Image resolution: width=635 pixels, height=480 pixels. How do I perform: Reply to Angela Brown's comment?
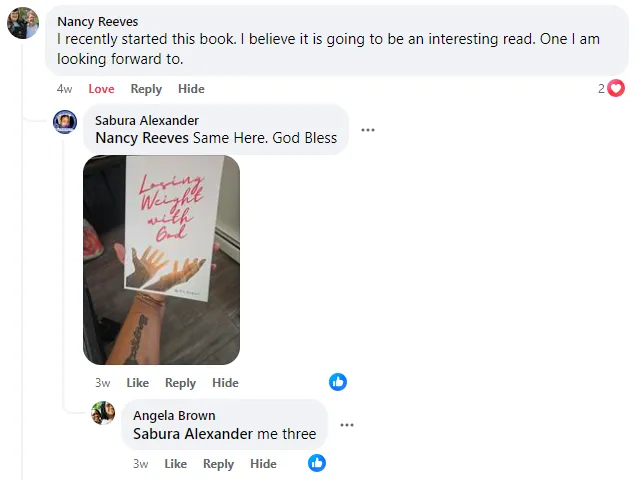pyautogui.click(x=218, y=464)
